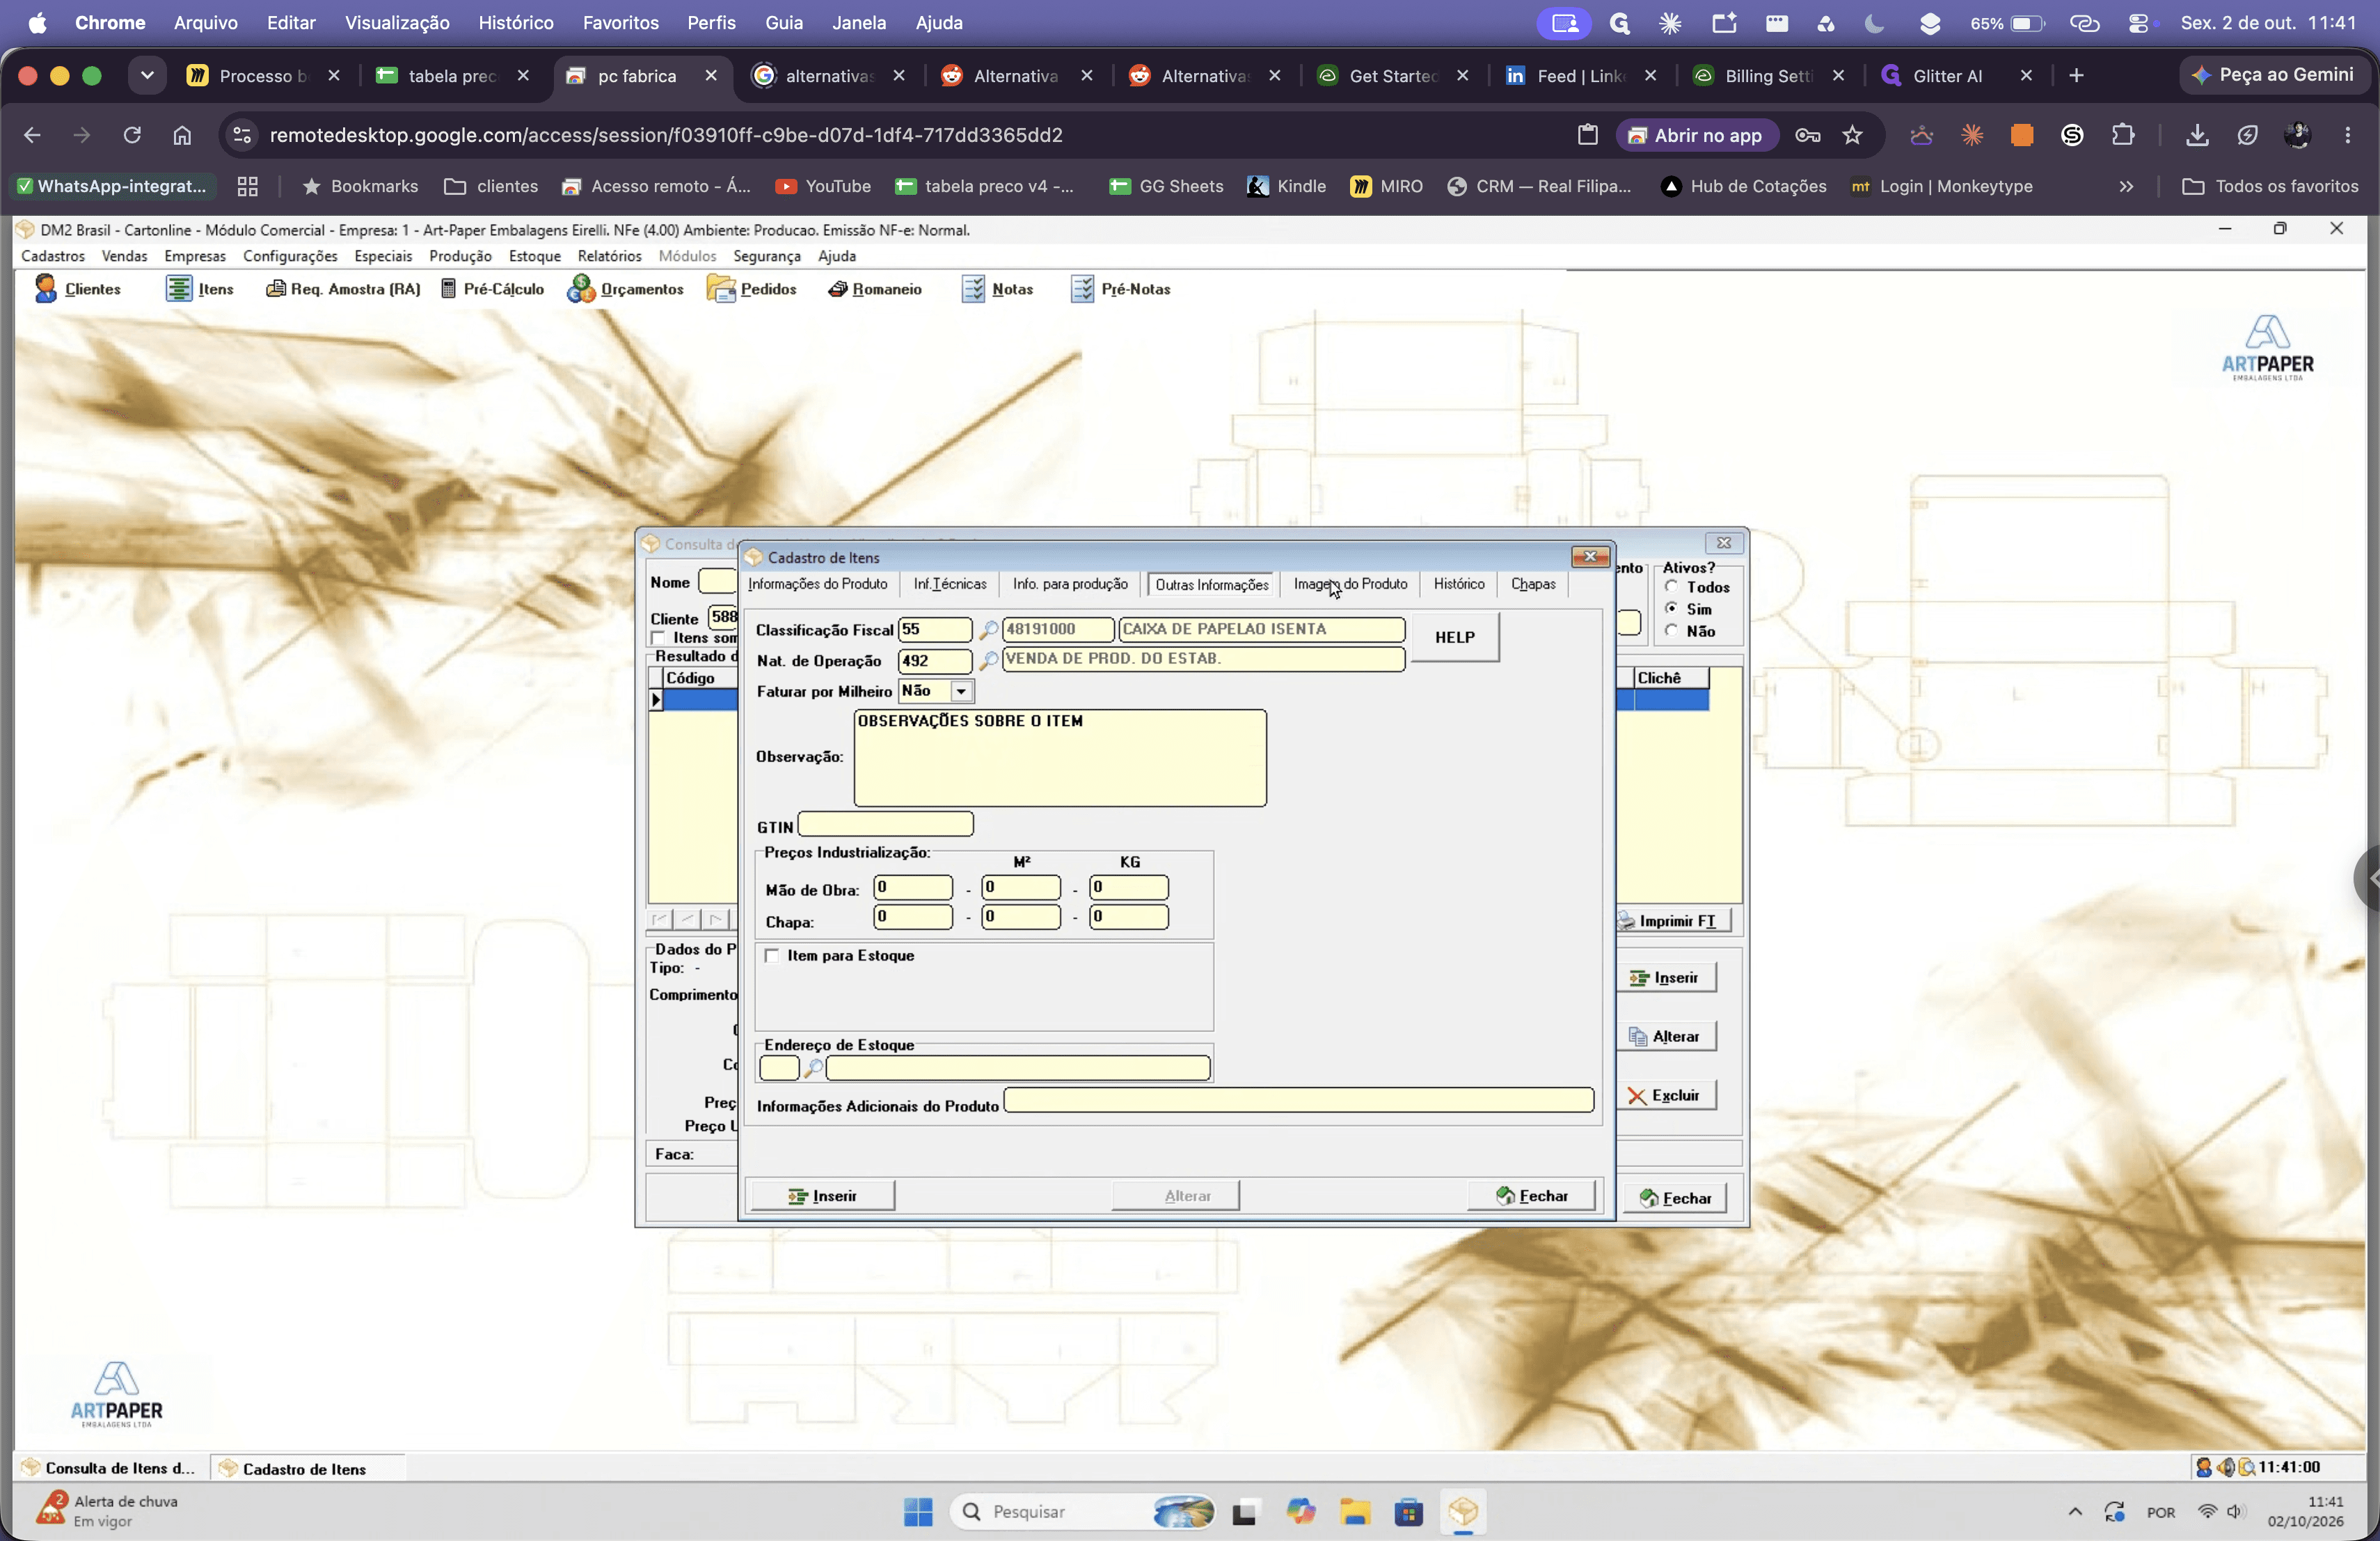The height and width of the screenshot is (1541, 2380).
Task: Open Chrome tab search dropdown arrow
Action: 147,75
